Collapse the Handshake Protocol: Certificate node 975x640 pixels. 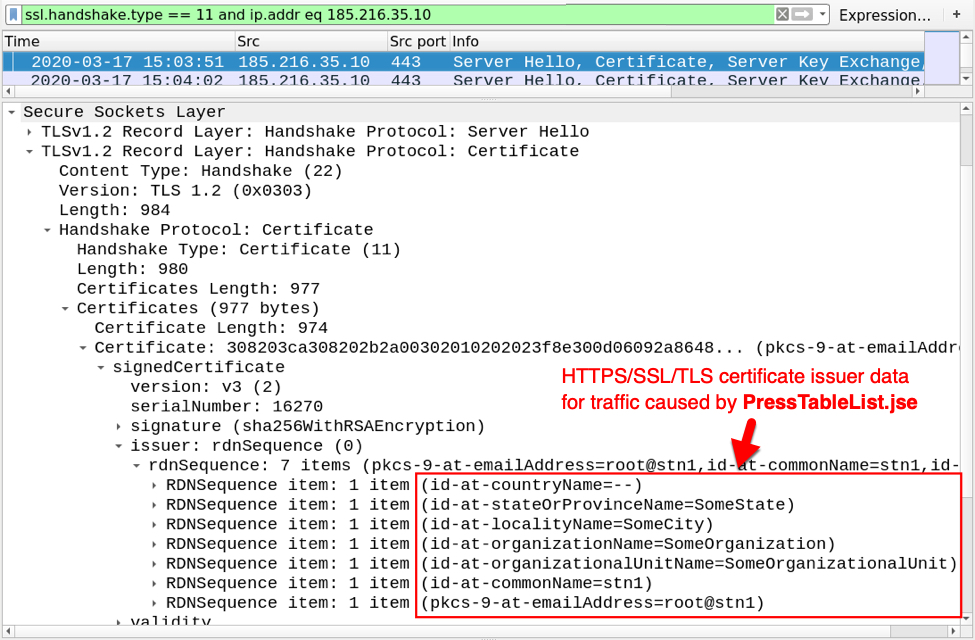tap(47, 230)
